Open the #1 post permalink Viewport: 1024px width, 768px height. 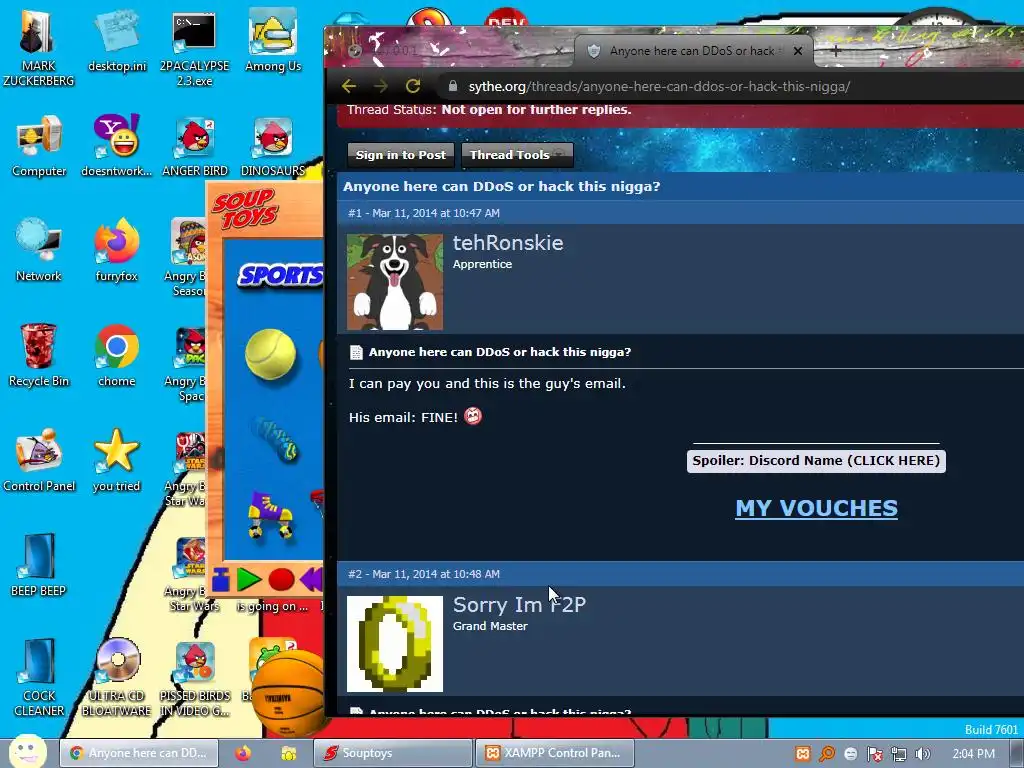pyautogui.click(x=355, y=213)
